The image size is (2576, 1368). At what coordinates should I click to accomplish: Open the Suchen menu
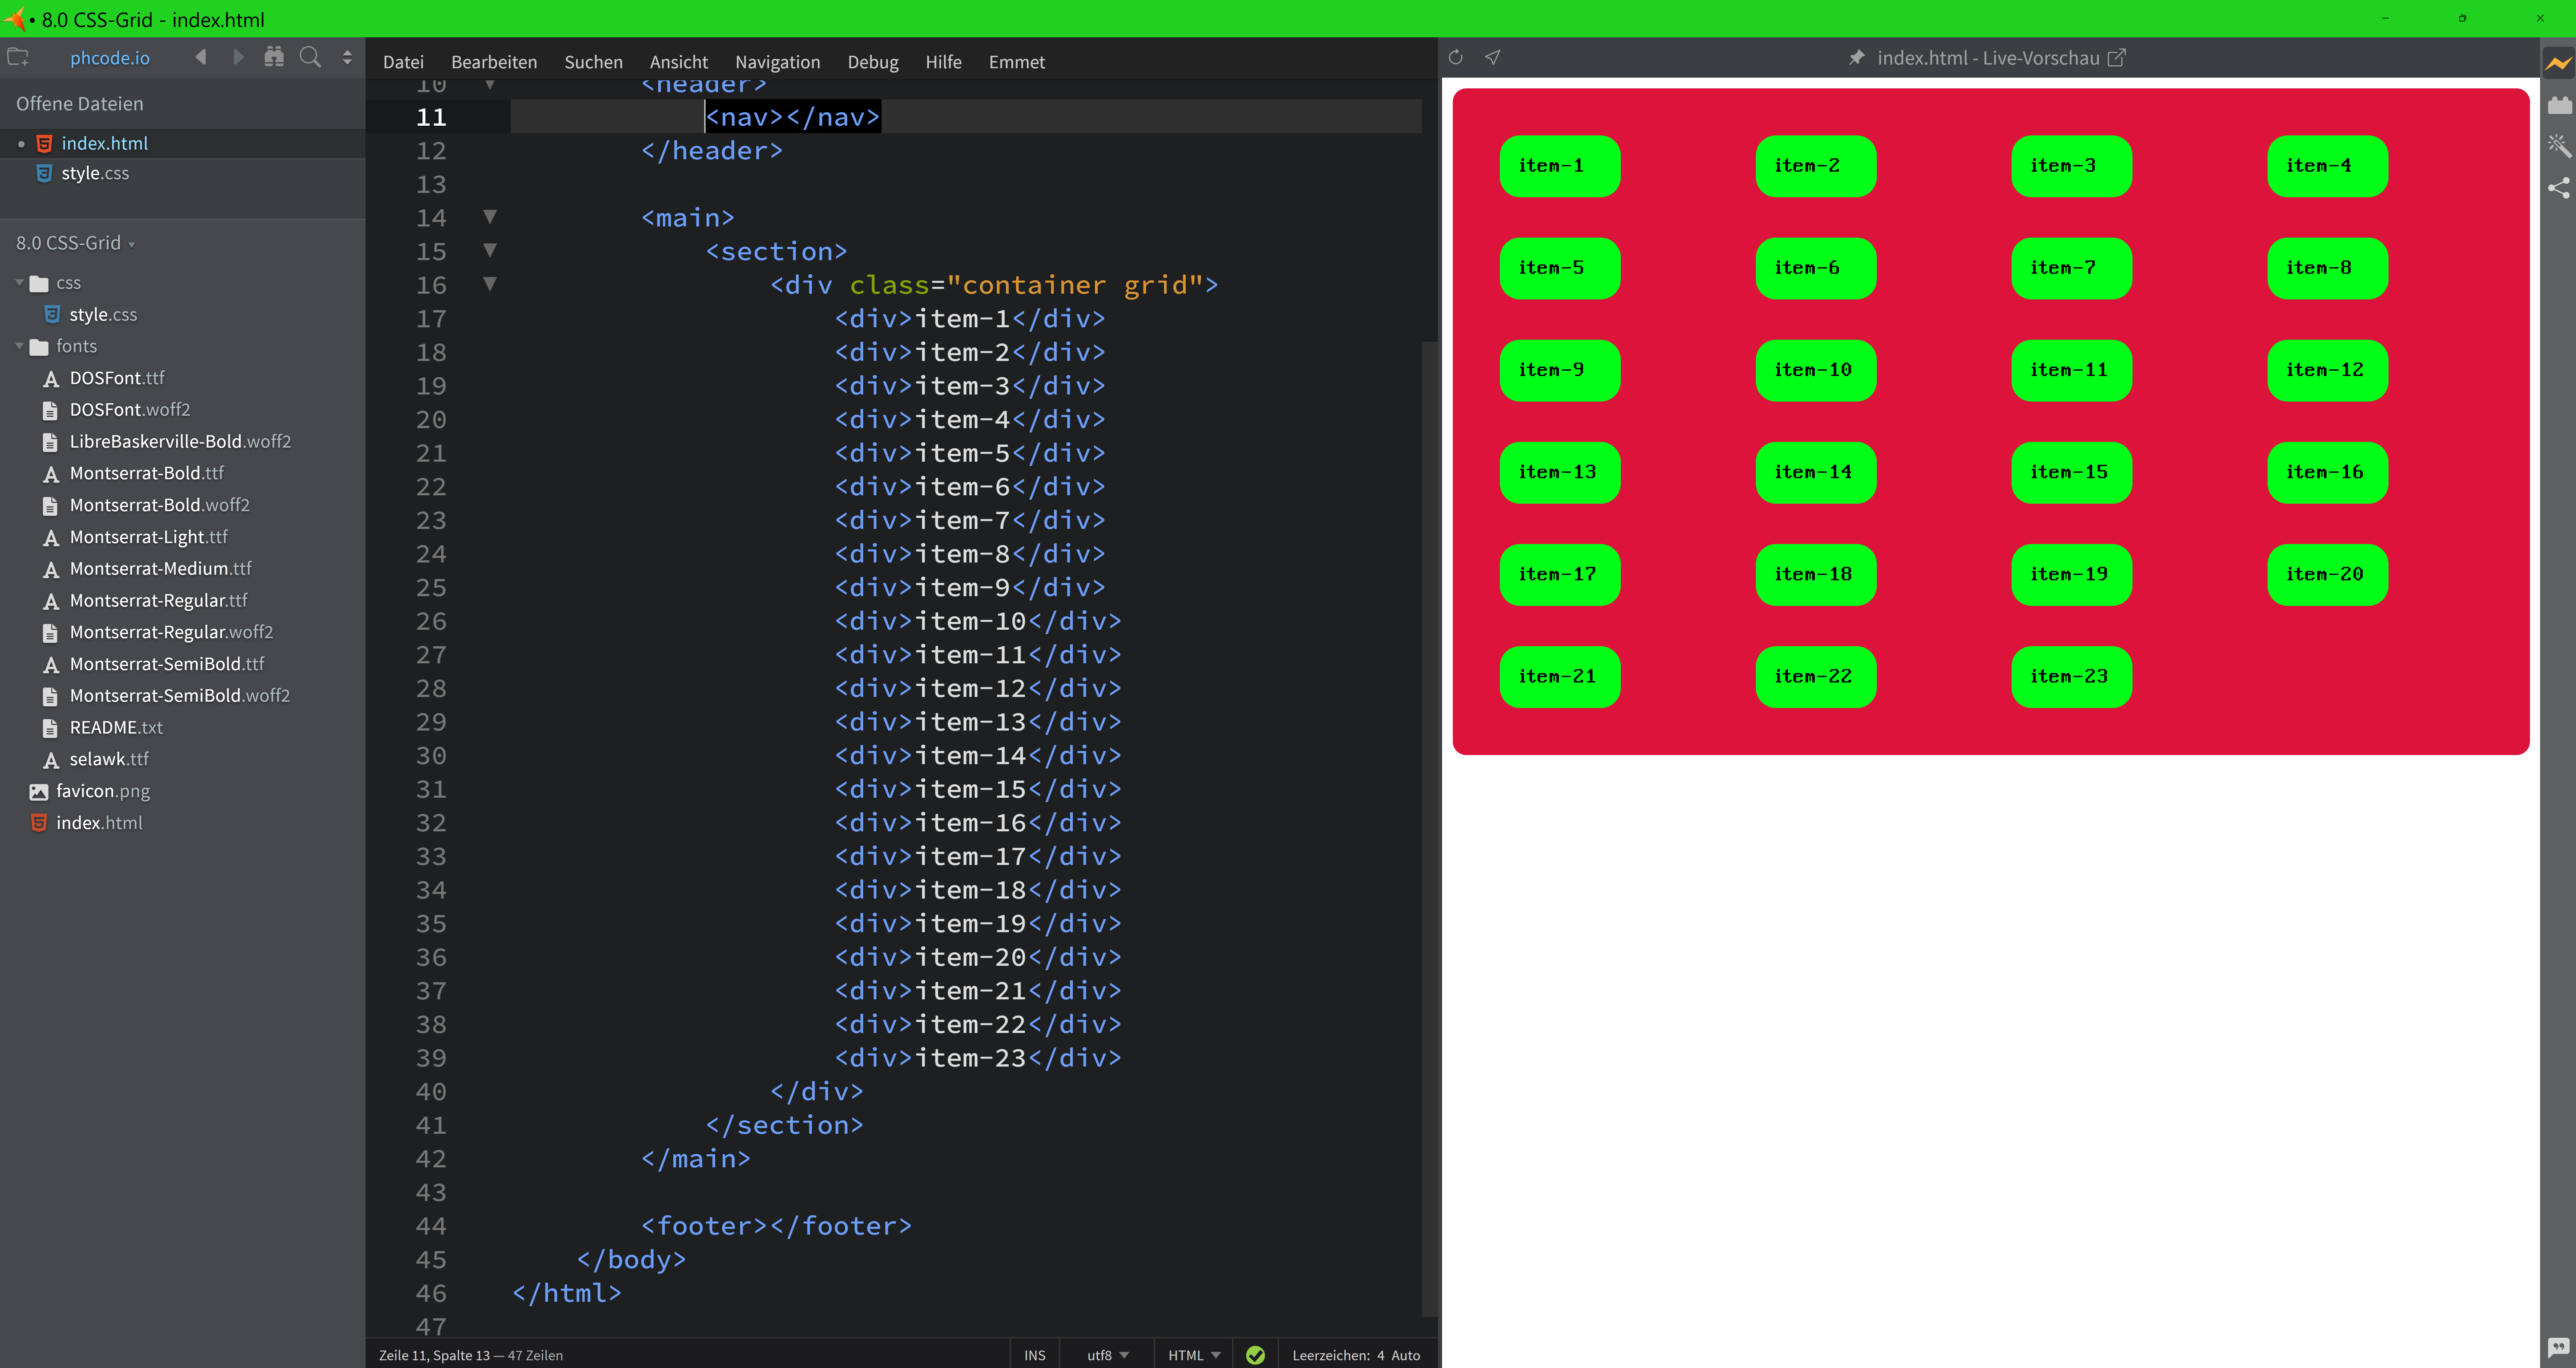tap(593, 62)
